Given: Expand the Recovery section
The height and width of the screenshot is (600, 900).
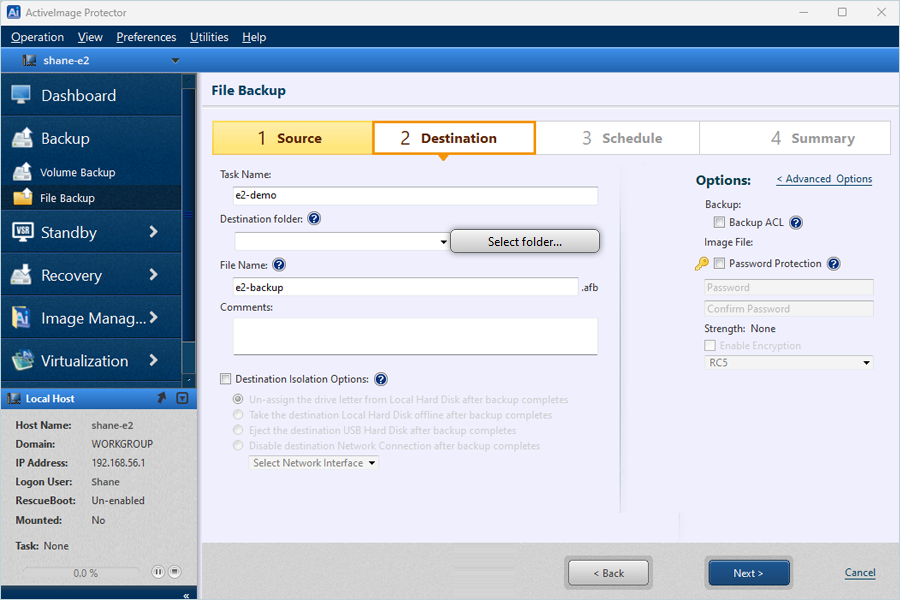Looking at the screenshot, I should point(153,274).
